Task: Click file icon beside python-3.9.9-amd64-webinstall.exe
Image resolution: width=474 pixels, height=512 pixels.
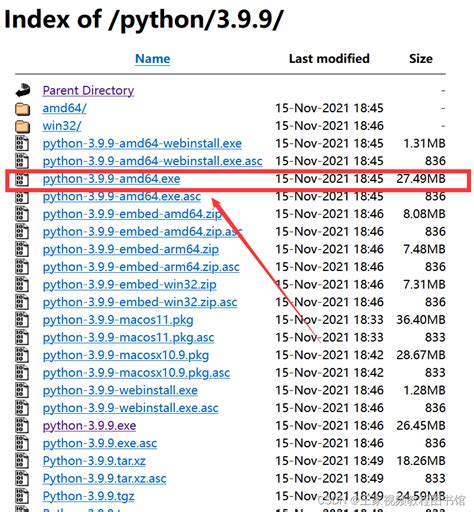Action: [x=22, y=144]
